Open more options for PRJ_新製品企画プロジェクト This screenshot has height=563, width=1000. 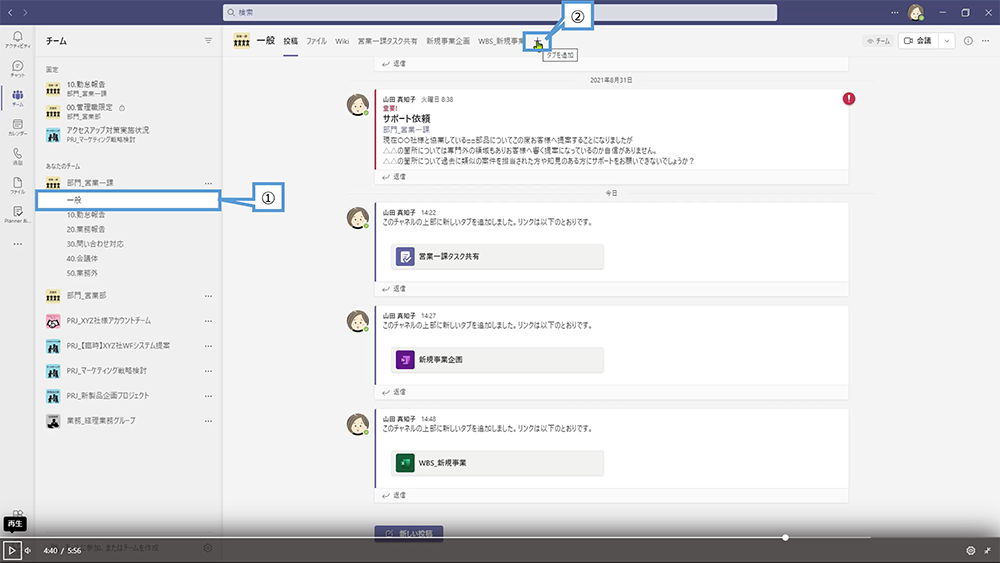[208, 397]
